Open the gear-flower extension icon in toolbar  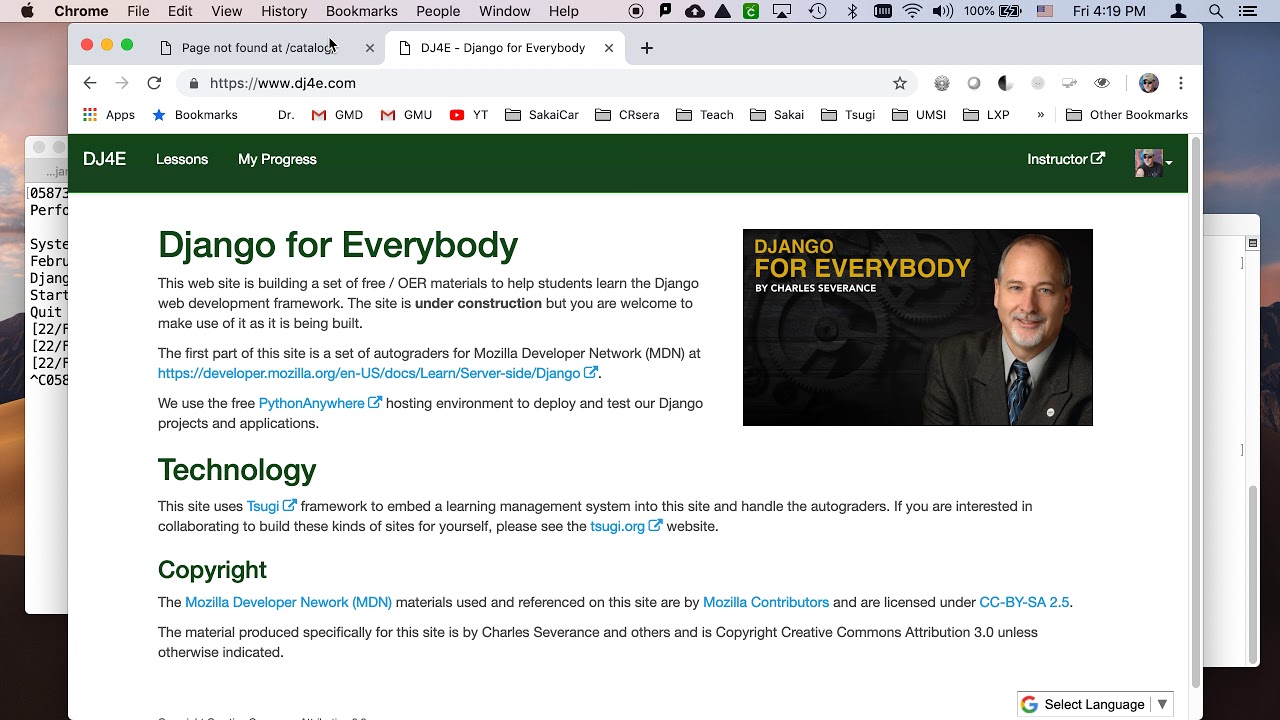(x=941, y=83)
